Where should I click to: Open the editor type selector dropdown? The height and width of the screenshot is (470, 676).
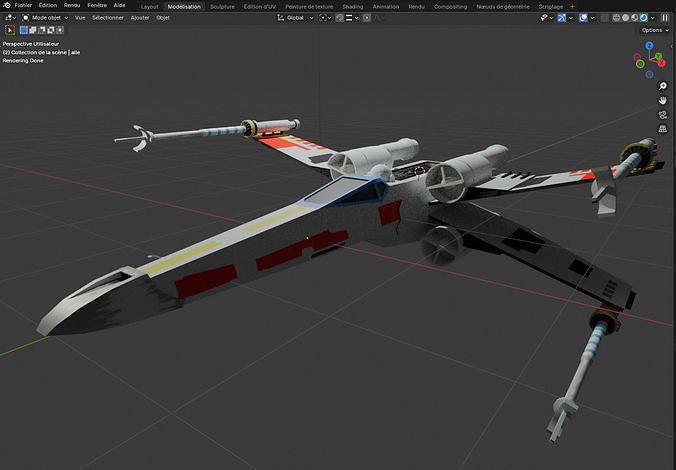coord(10,18)
